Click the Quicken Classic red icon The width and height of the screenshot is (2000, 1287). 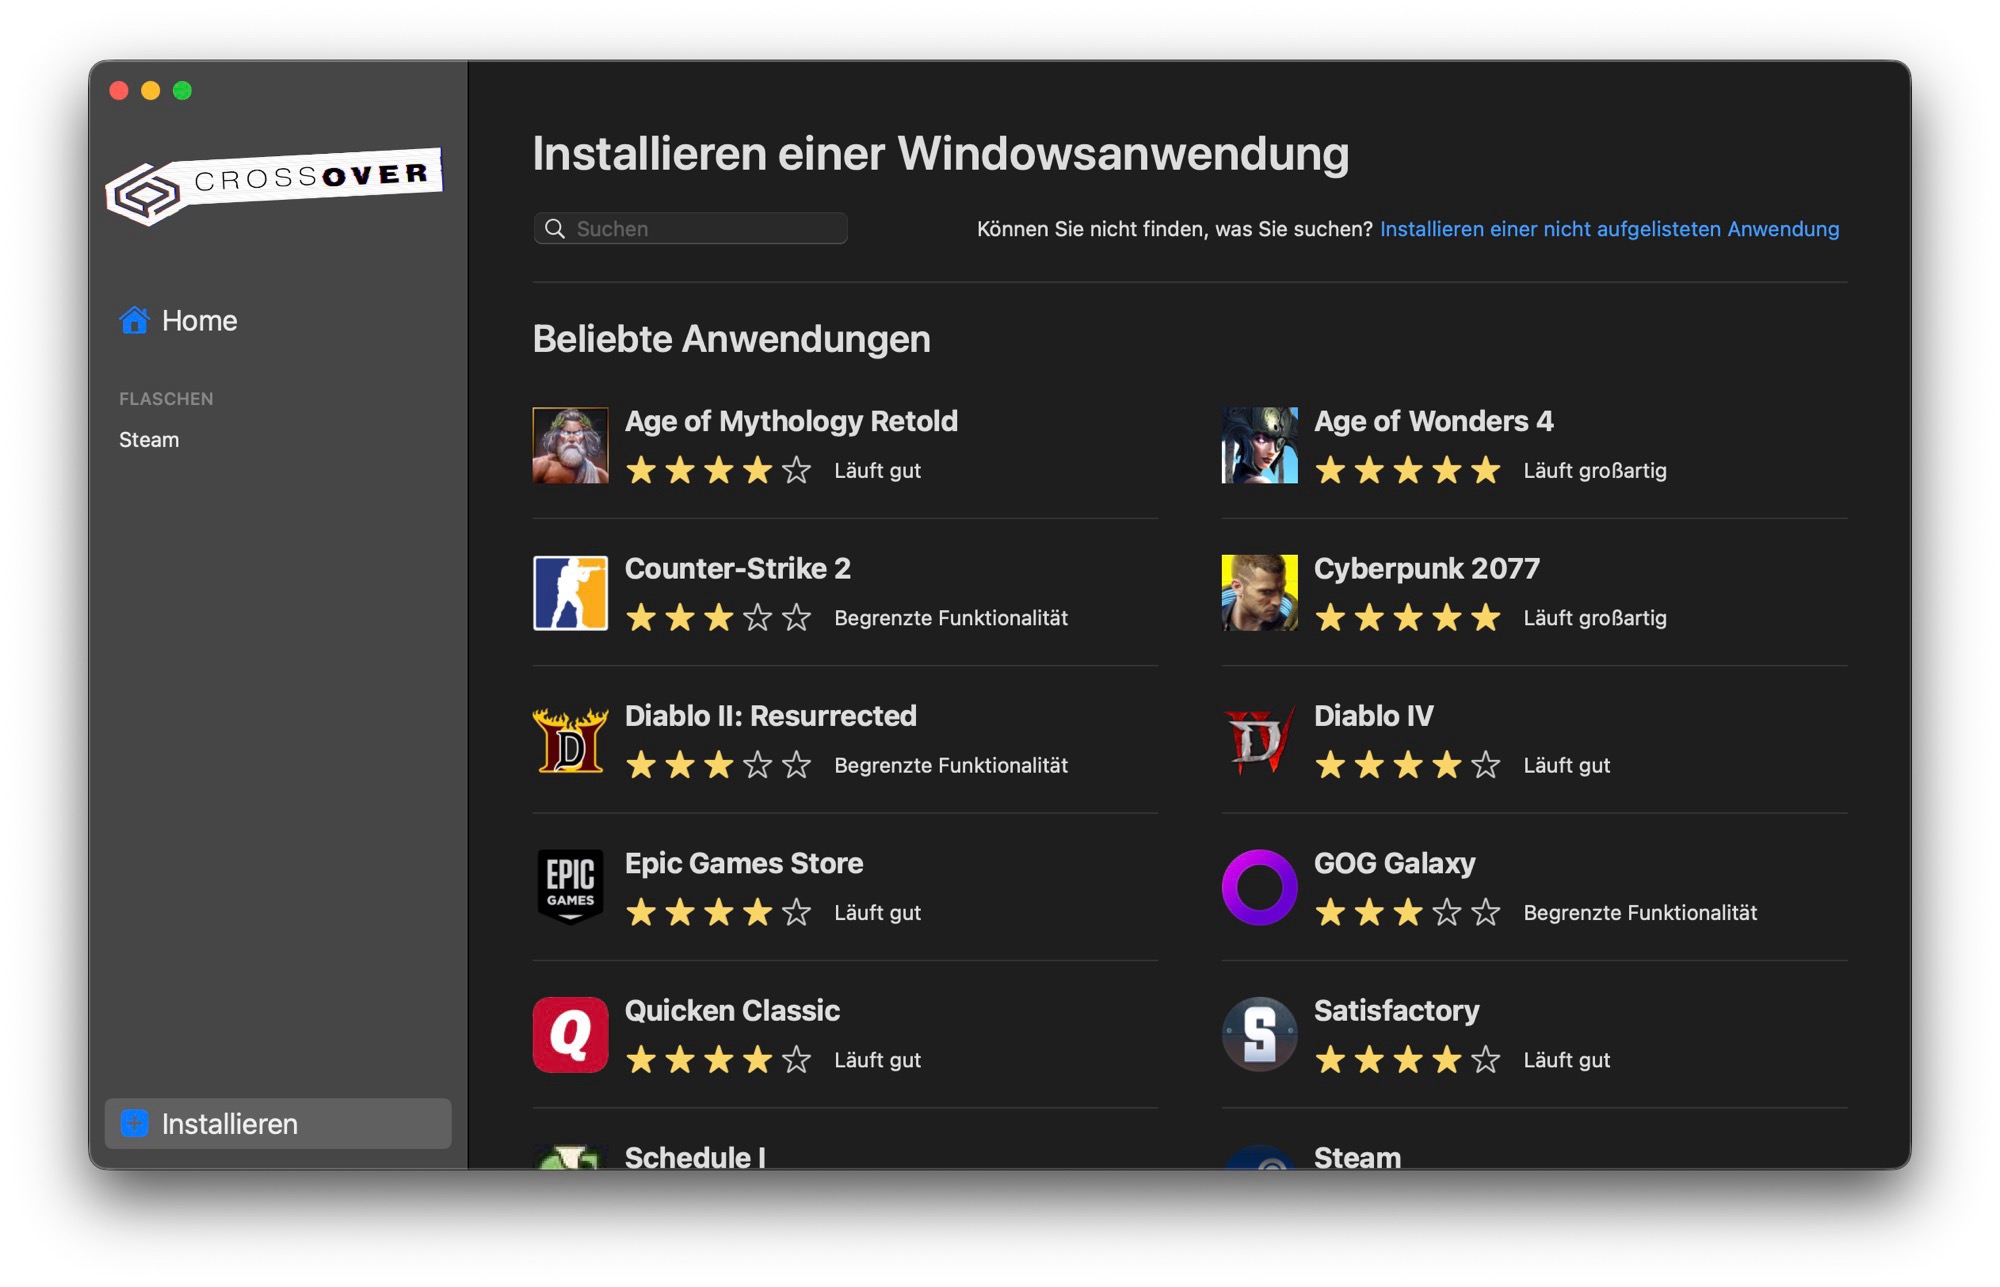tap(570, 1034)
